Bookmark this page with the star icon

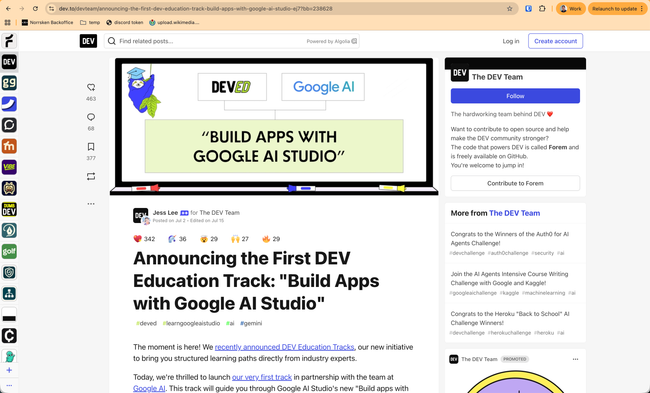point(509,8)
